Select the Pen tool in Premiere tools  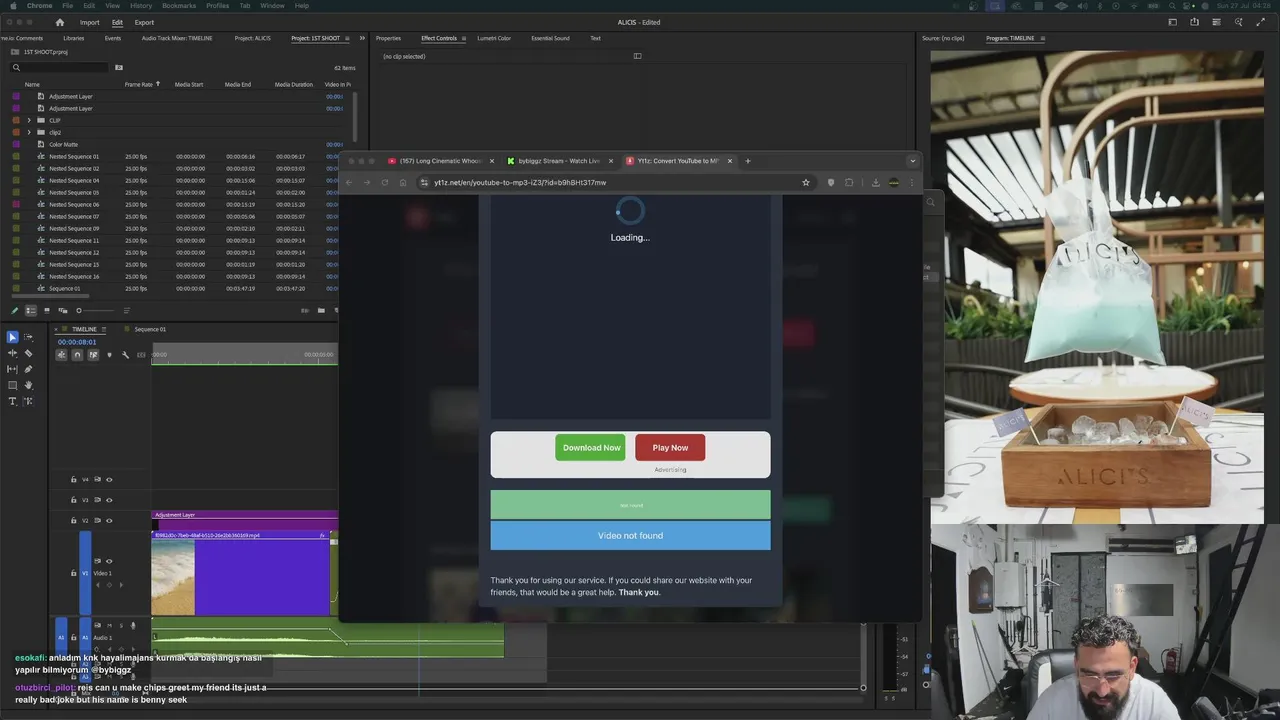coord(28,369)
